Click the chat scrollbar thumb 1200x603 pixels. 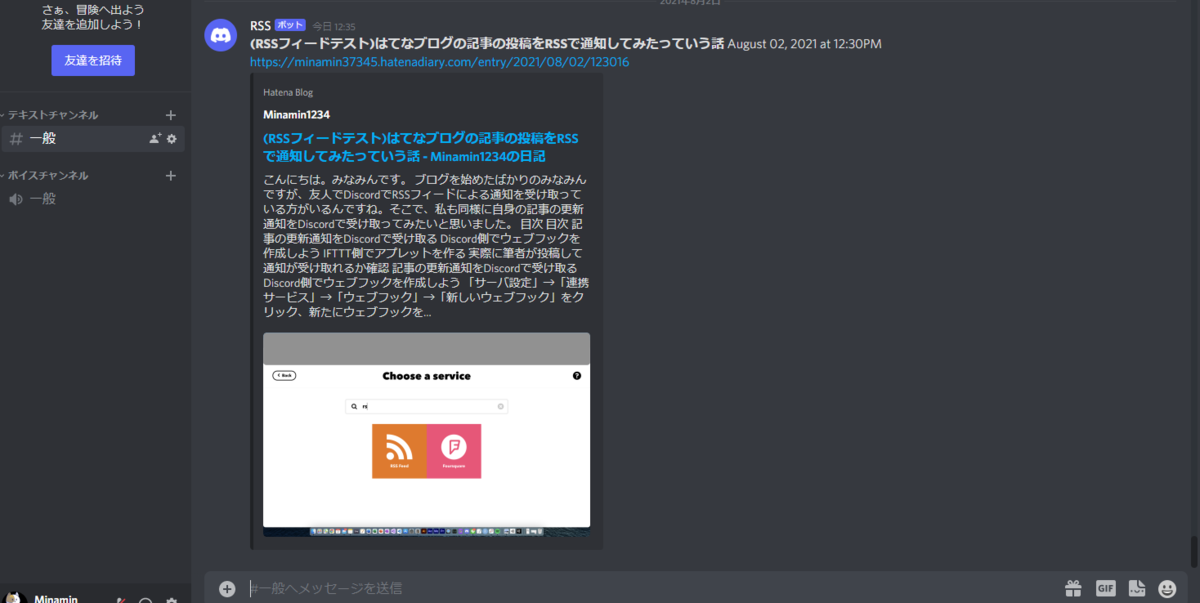point(1193,550)
